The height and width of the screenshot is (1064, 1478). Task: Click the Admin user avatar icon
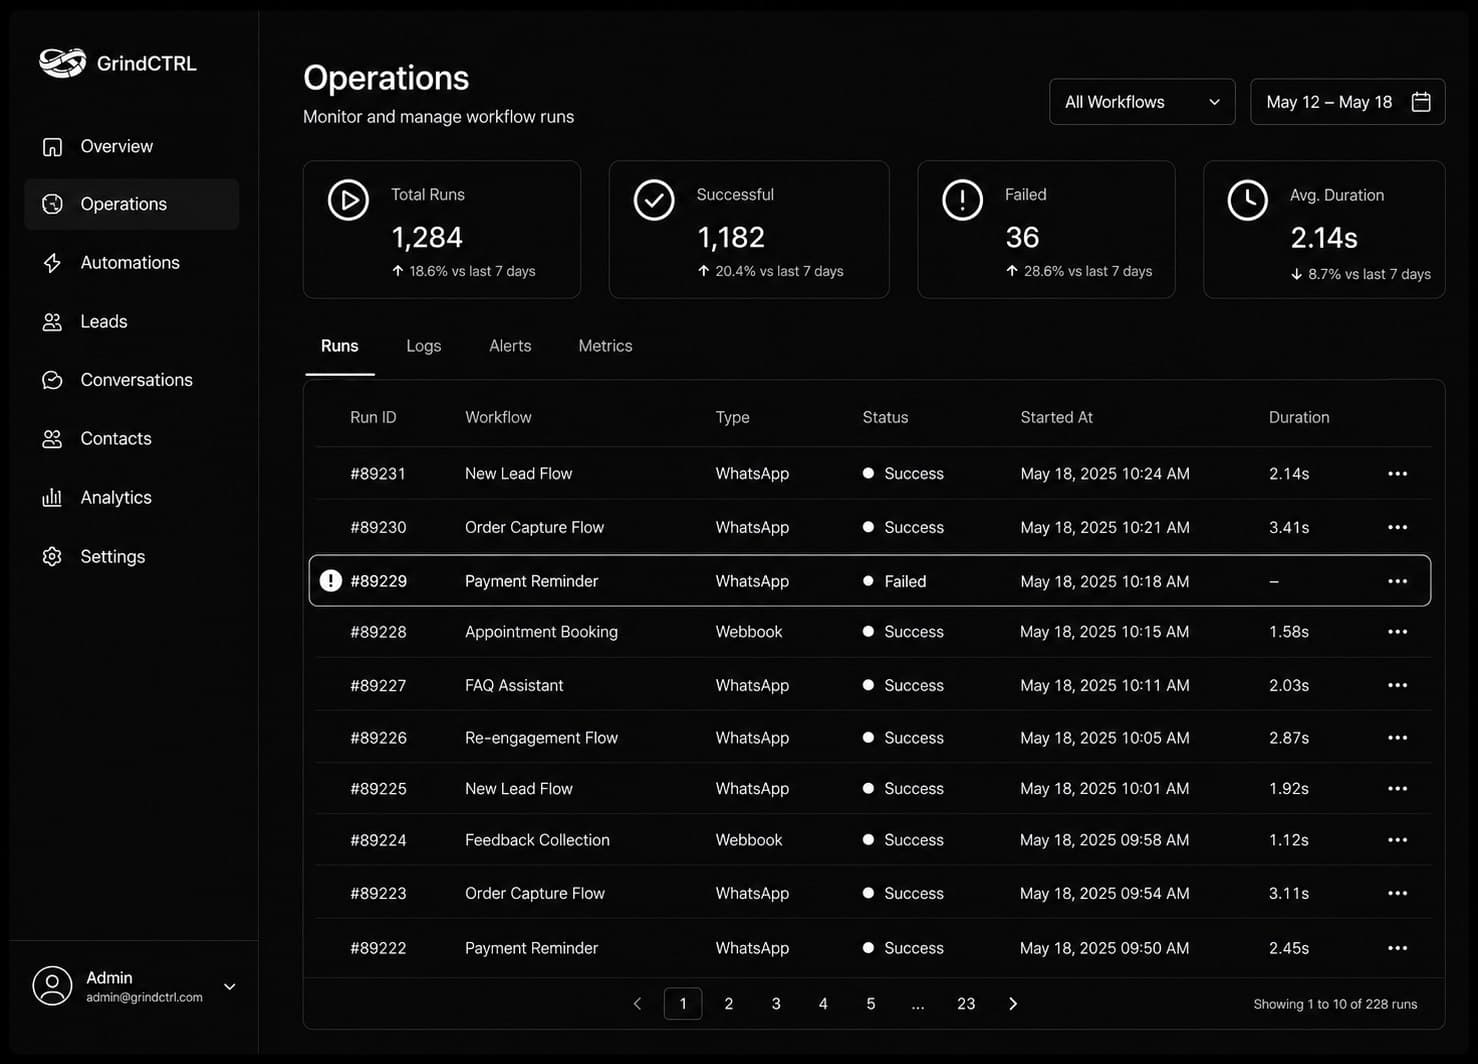point(52,986)
